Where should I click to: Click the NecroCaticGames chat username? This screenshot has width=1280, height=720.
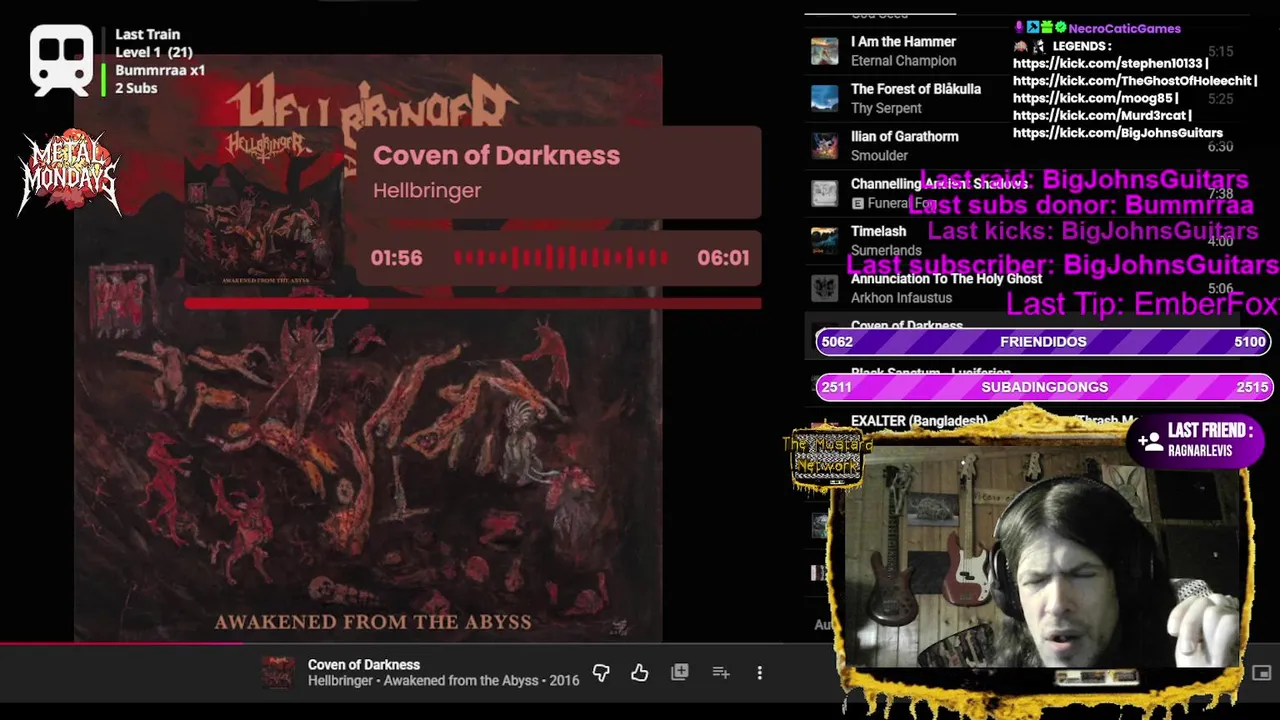(1125, 28)
